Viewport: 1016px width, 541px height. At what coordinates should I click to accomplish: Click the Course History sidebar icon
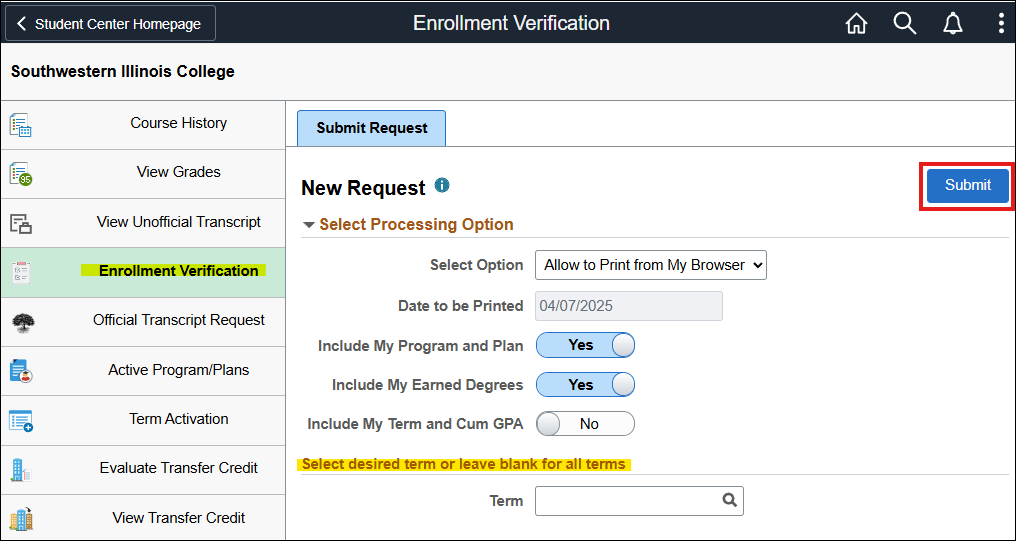(x=21, y=125)
